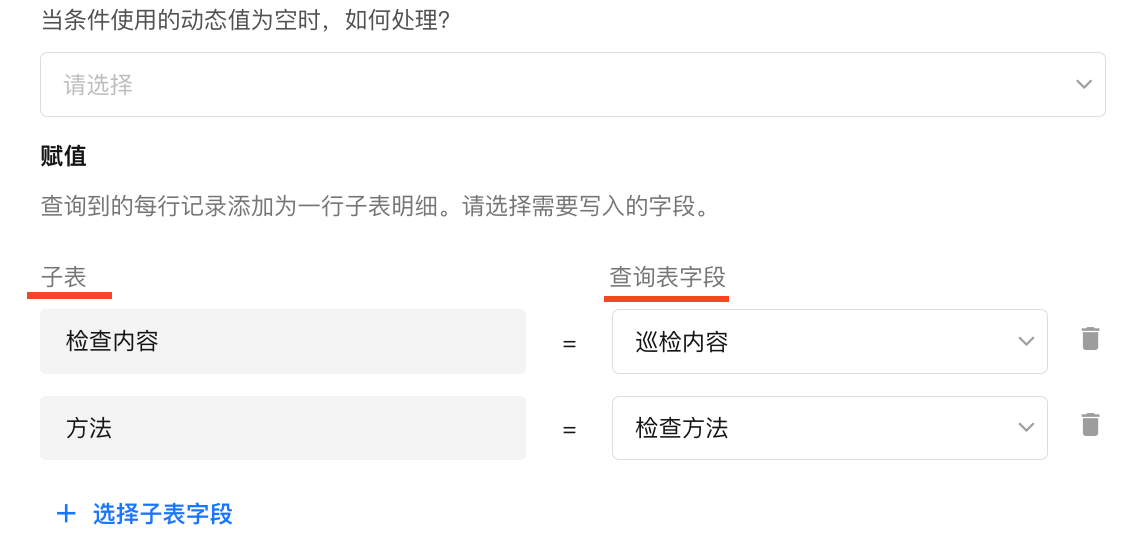1144x558 pixels.
Task: Delete the 检查内容 mapping row
Action: point(1090,339)
